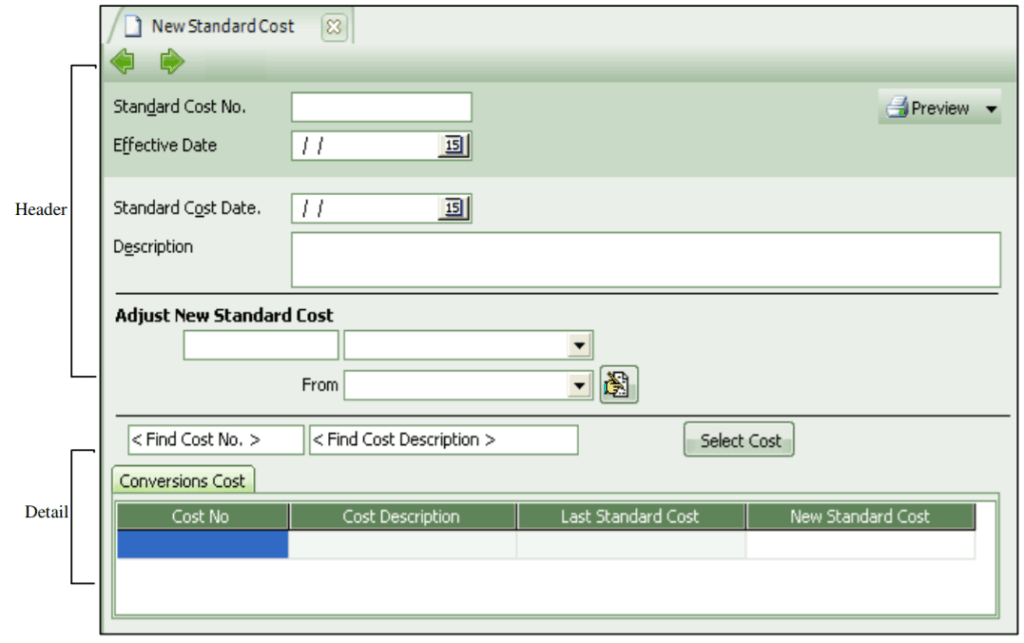The height and width of the screenshot is (643, 1024).
Task: Click inside the Description text box
Action: pos(646,260)
